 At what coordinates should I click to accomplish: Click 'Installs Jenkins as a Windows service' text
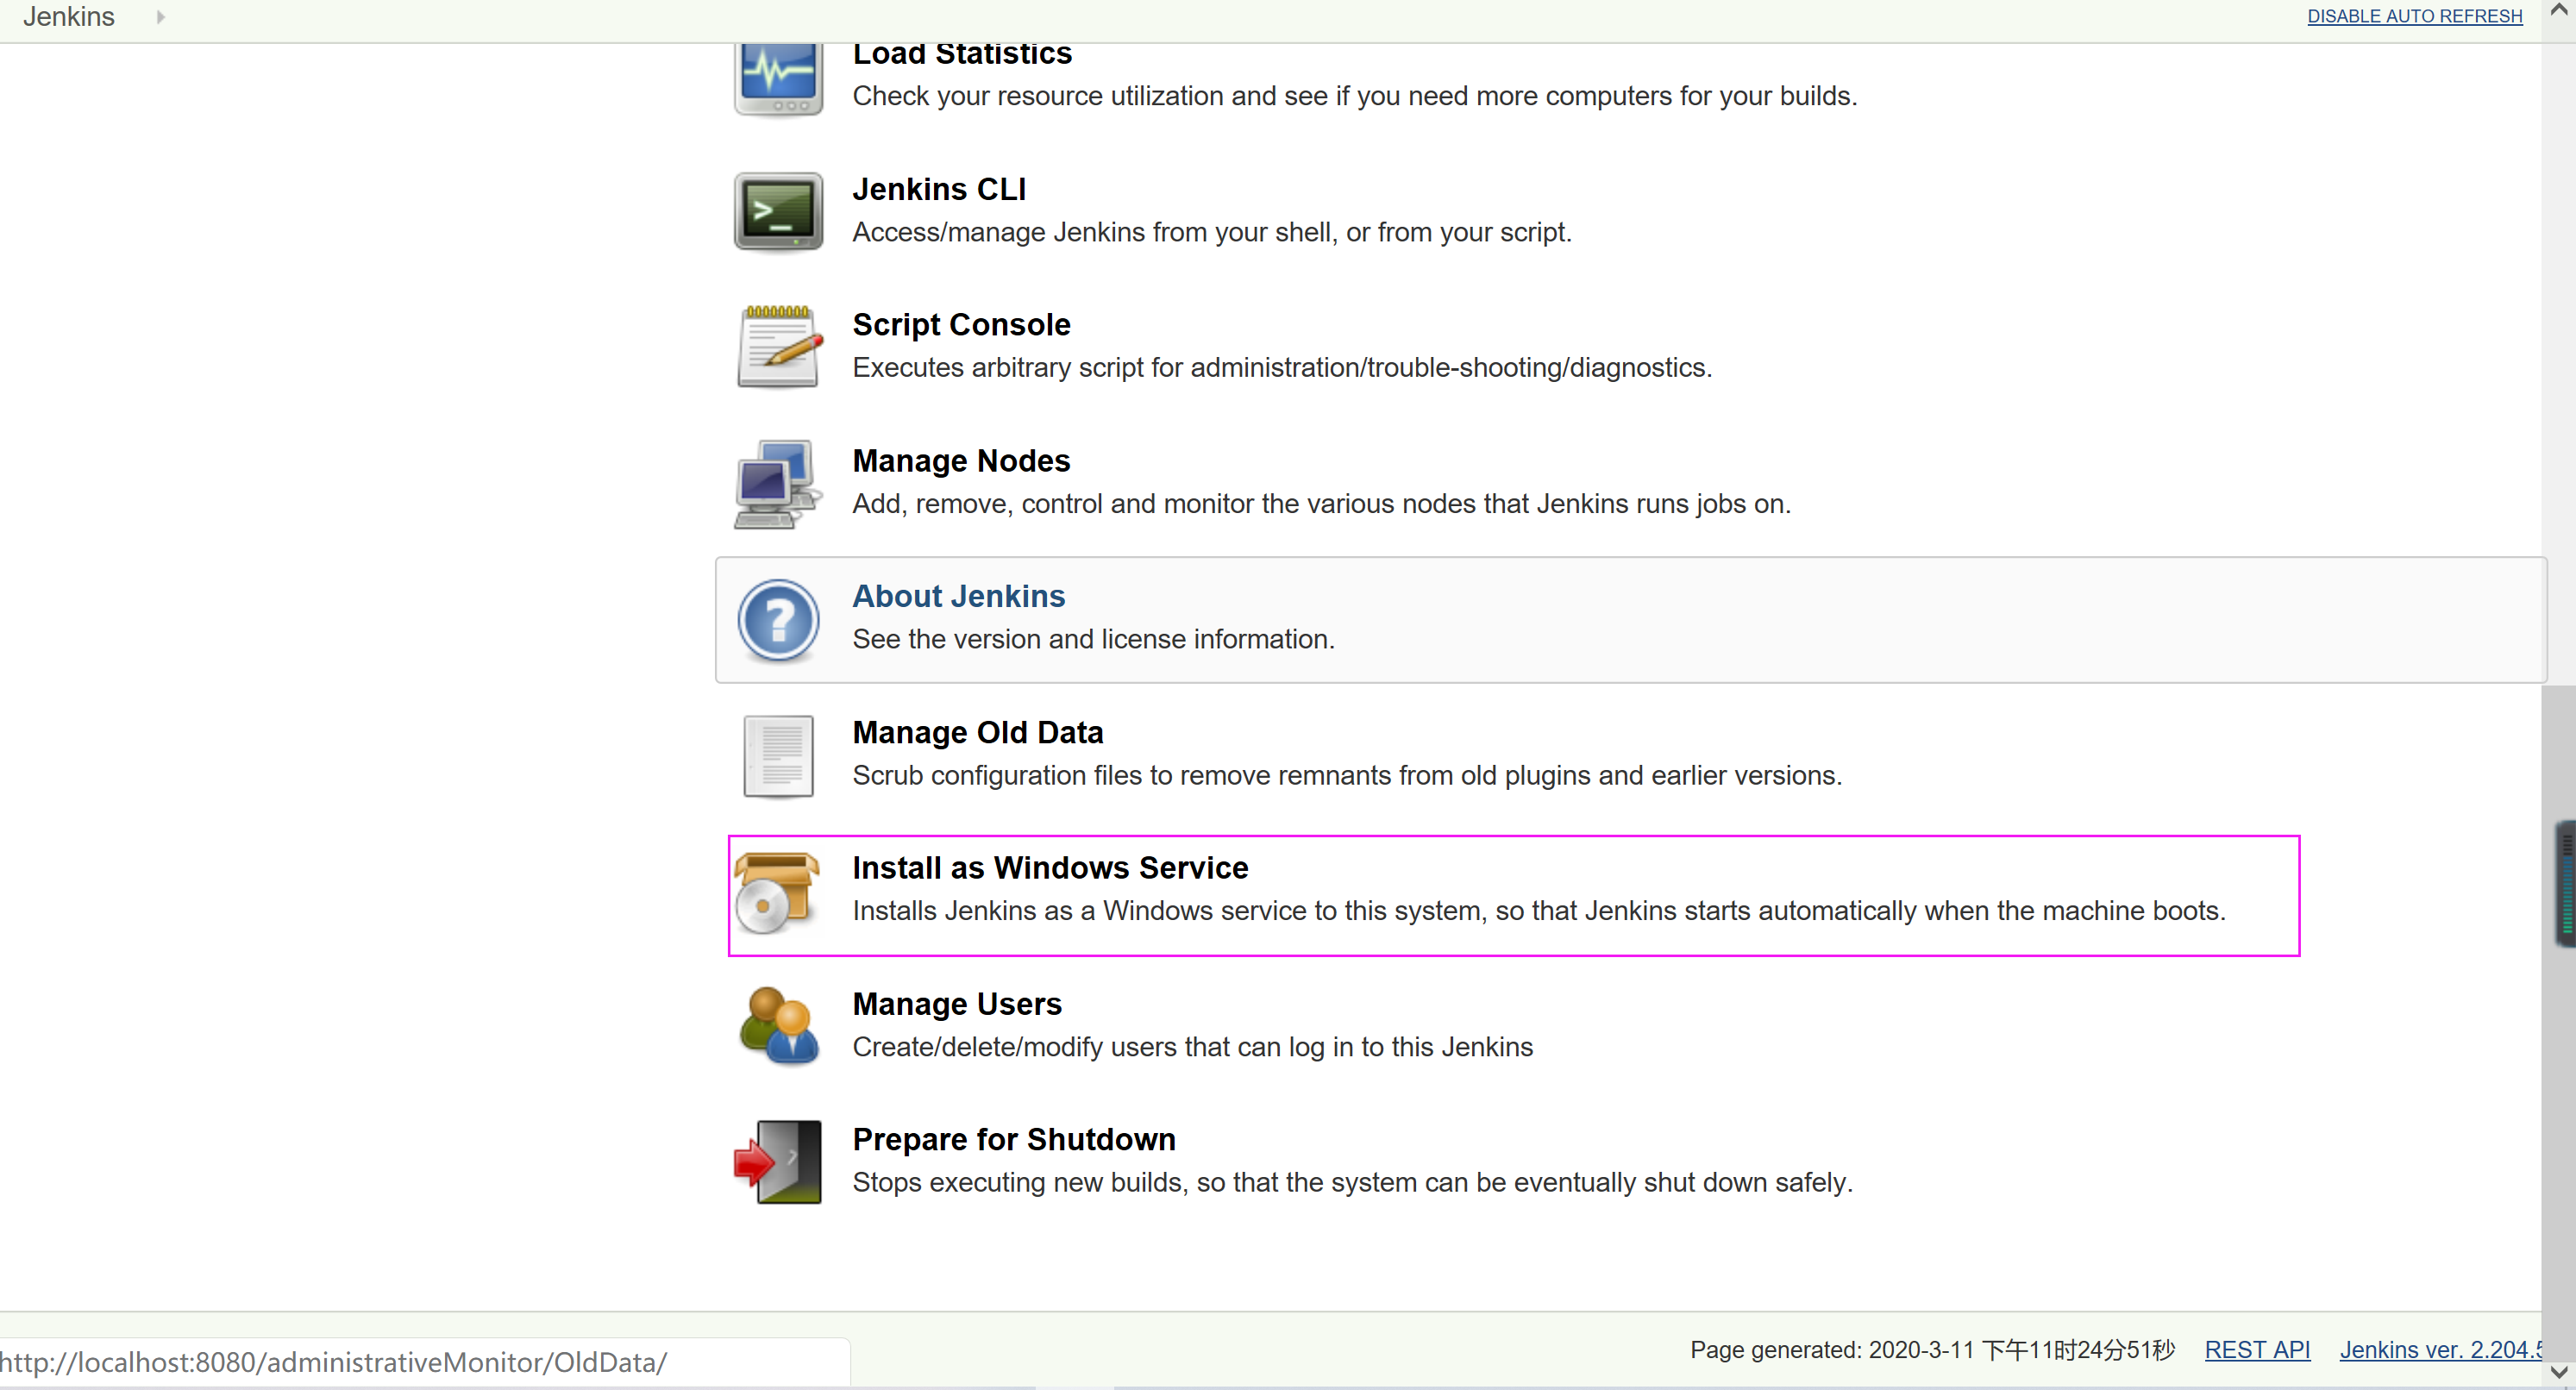1538,911
